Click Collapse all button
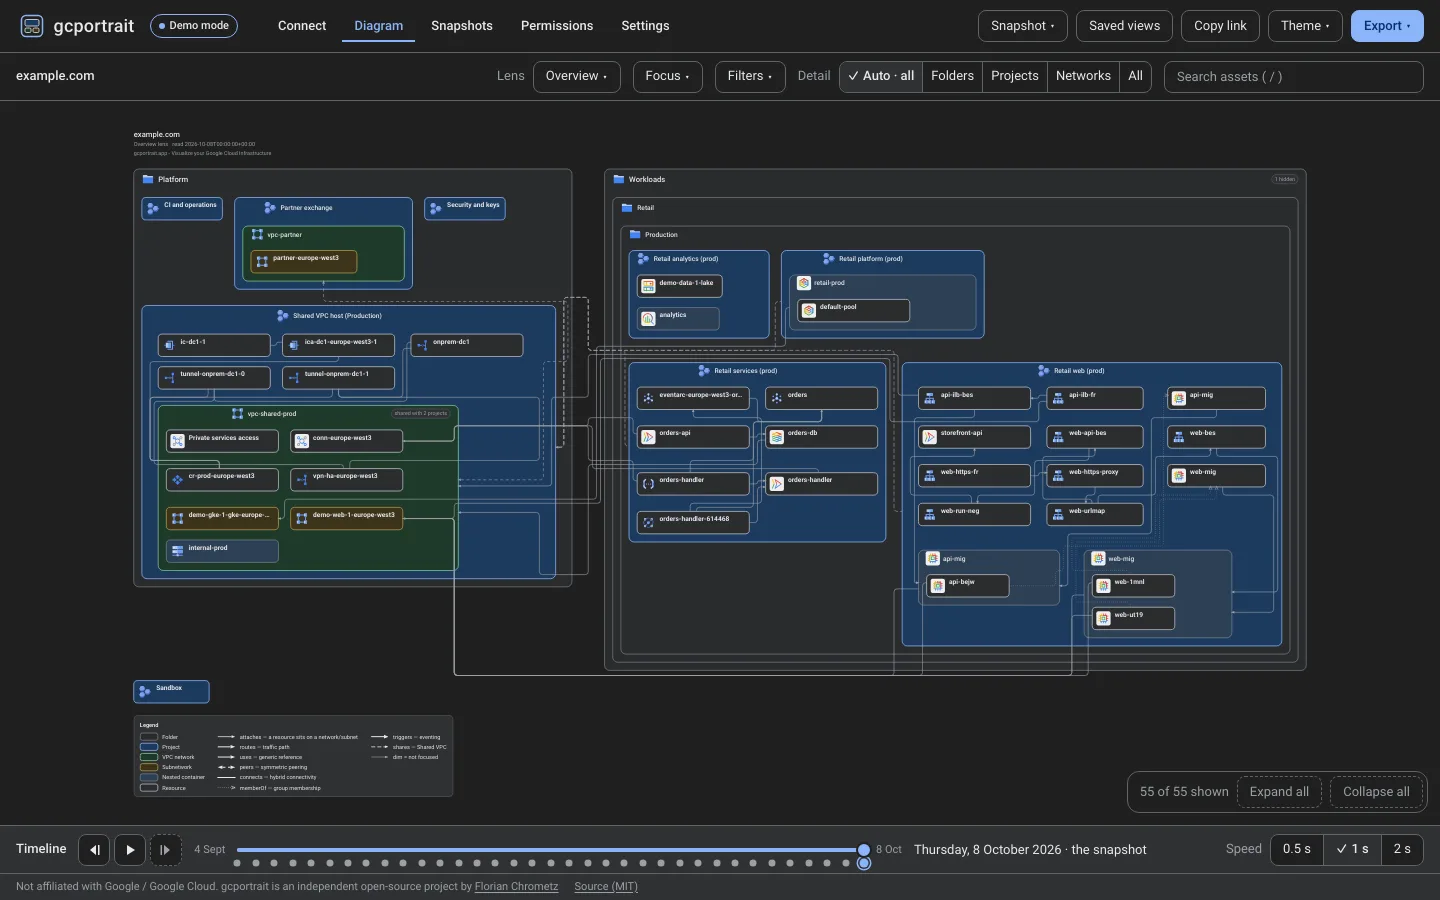 (1376, 792)
